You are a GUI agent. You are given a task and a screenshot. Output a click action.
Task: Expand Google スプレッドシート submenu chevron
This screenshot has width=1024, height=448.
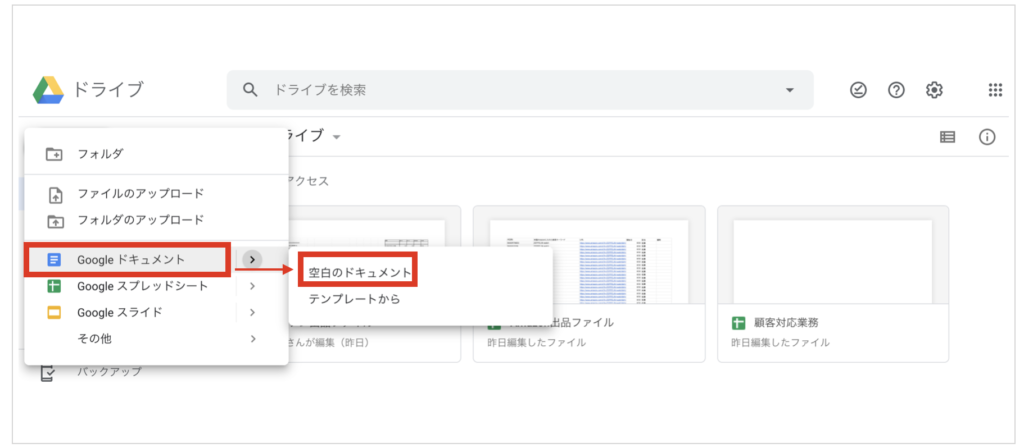(252, 286)
